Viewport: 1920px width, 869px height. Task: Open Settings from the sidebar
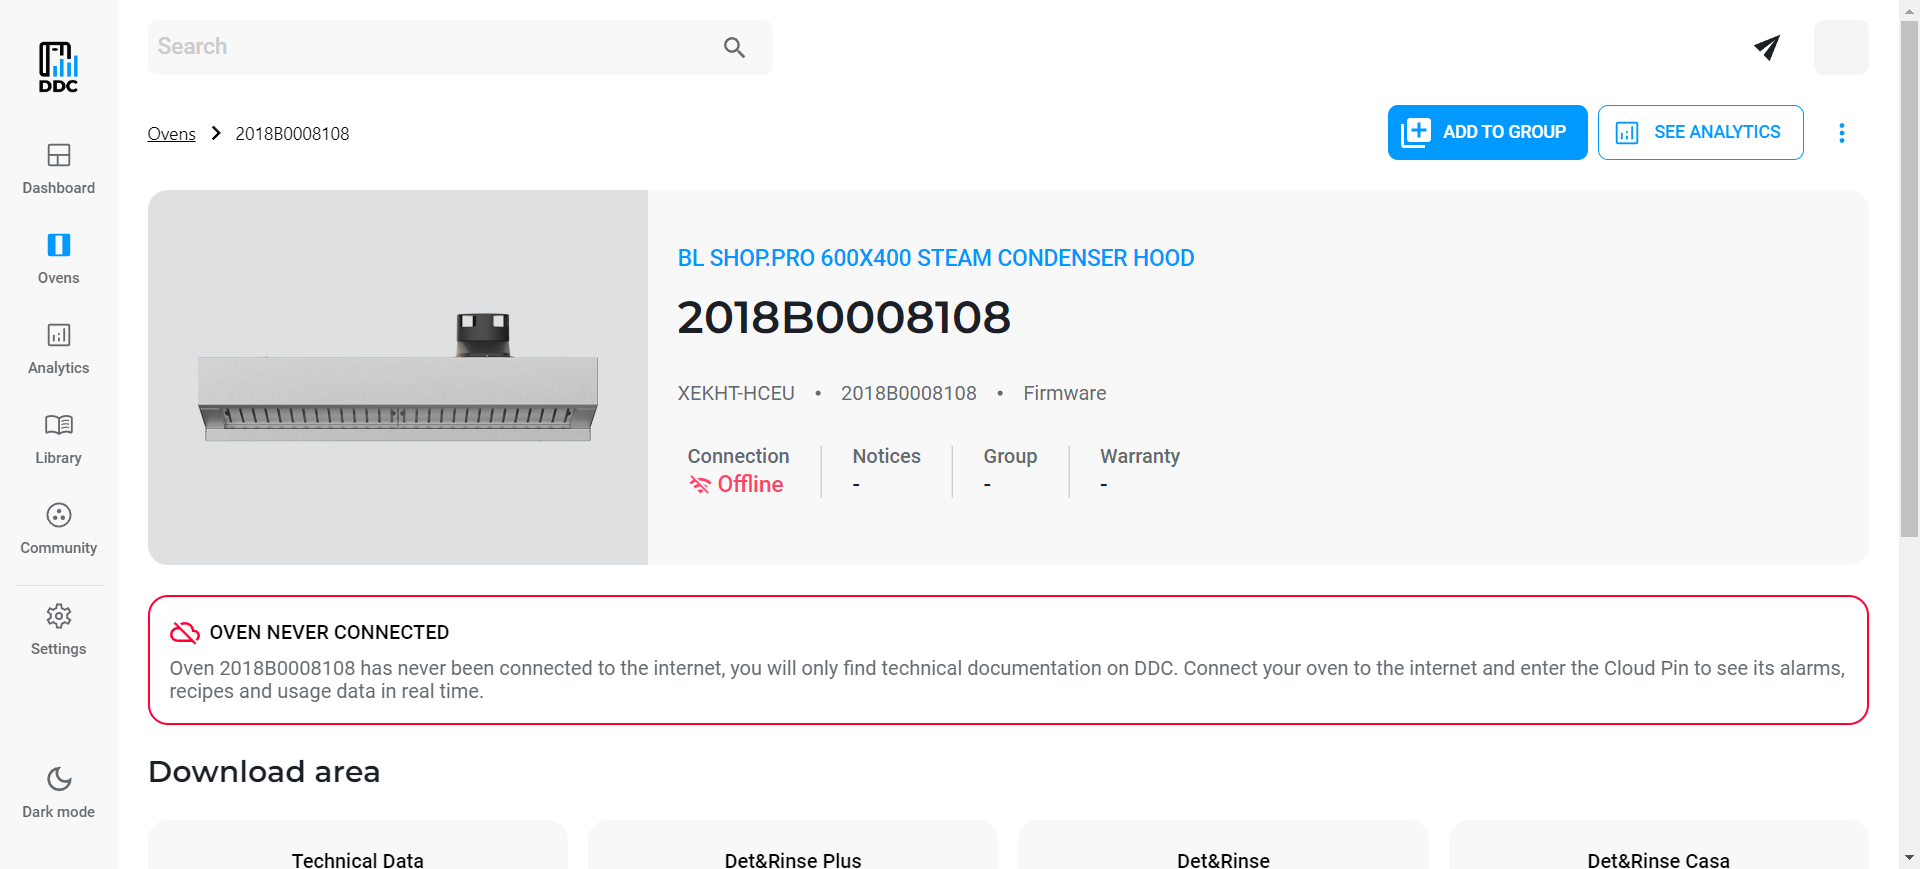pos(58,629)
